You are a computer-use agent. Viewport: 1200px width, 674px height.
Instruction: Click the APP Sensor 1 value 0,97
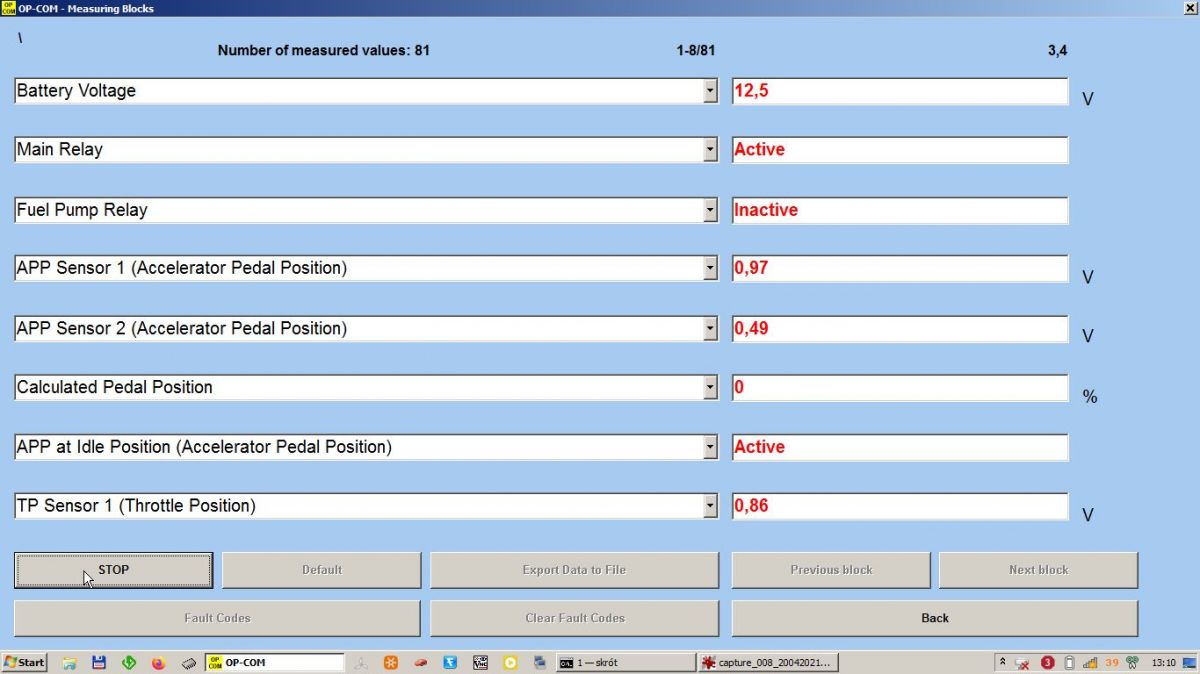(x=900, y=268)
